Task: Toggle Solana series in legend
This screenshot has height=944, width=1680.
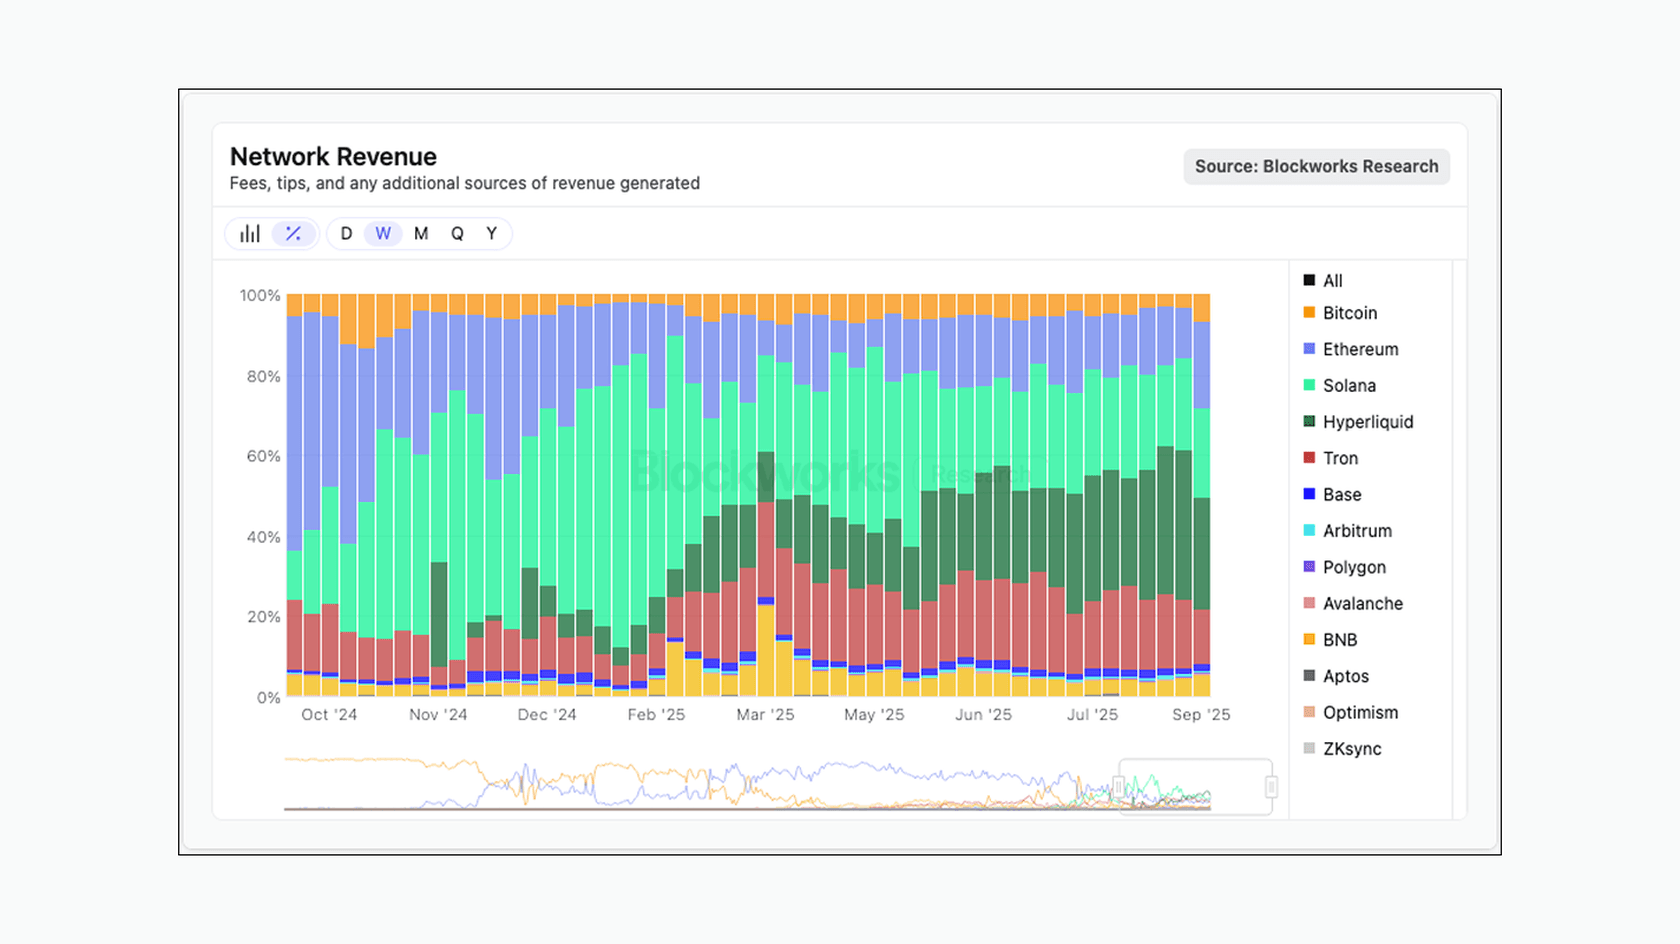Action: [x=1340, y=386]
